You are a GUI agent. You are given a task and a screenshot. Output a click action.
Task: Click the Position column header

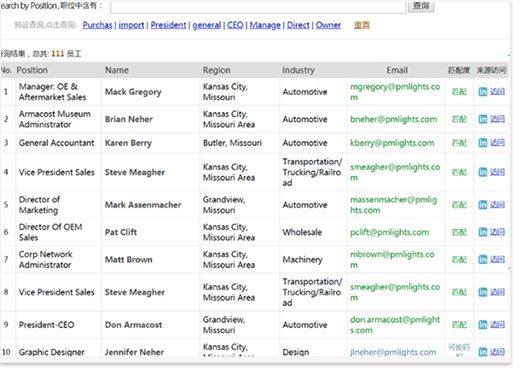(x=32, y=70)
